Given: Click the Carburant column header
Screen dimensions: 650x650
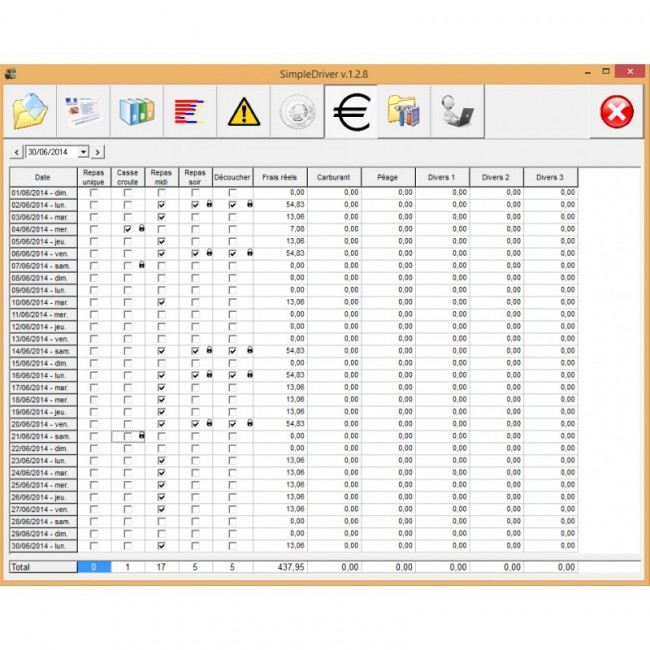Looking at the screenshot, I should coord(333,177).
